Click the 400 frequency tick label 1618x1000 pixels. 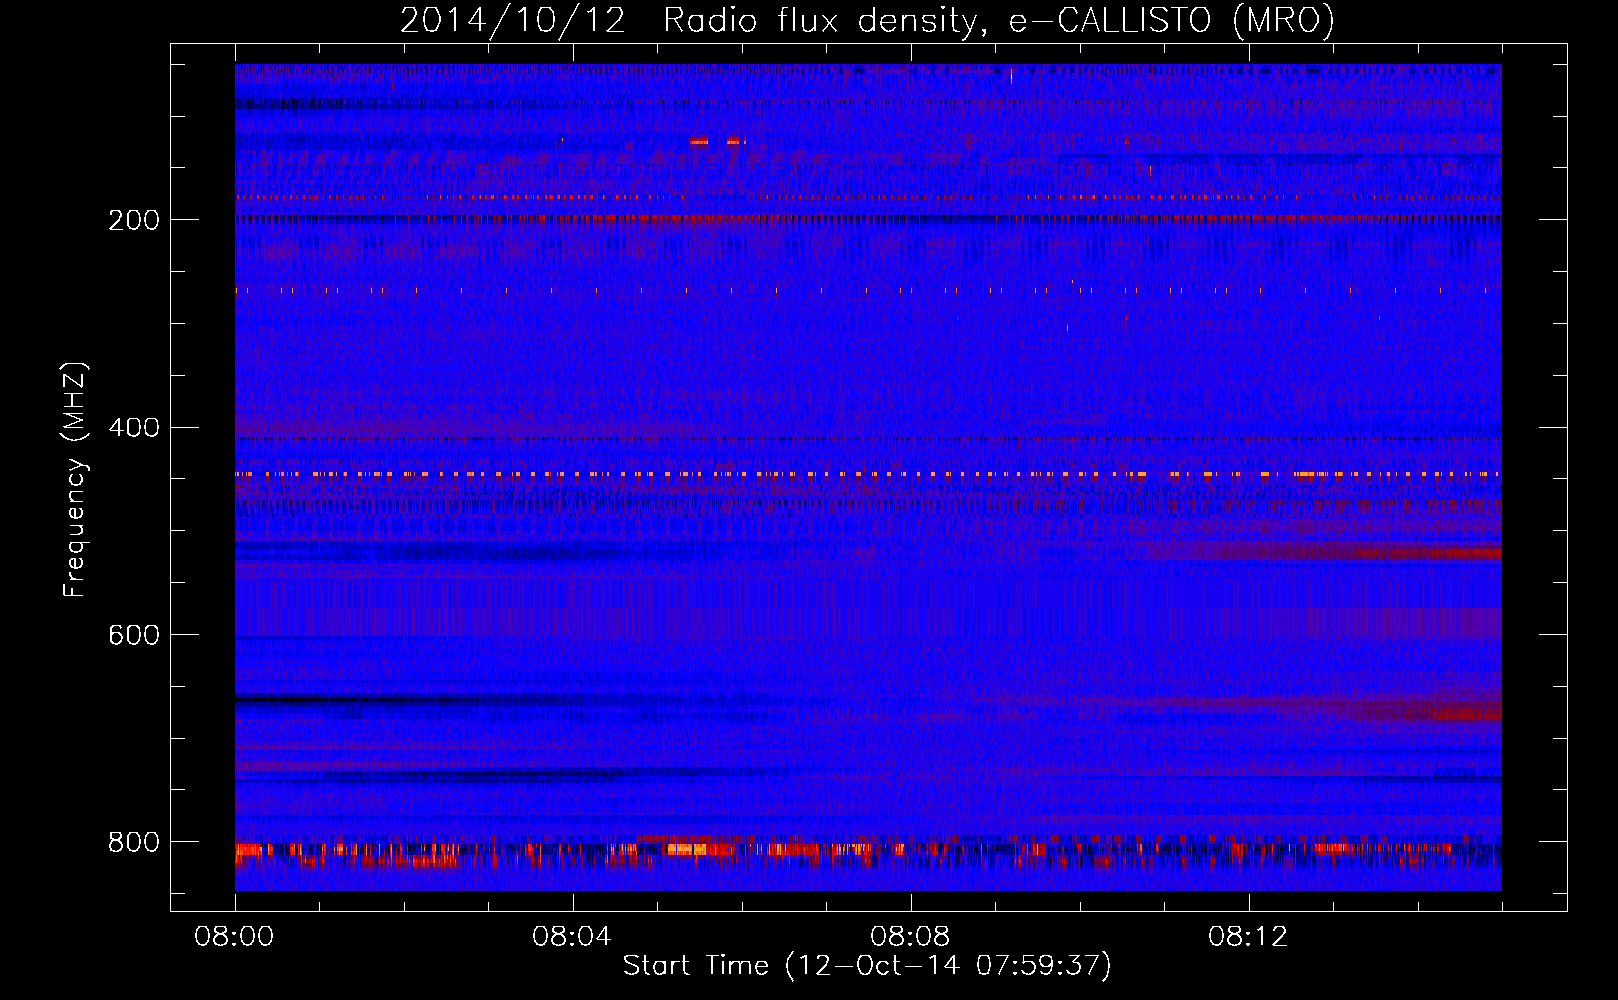(134, 428)
